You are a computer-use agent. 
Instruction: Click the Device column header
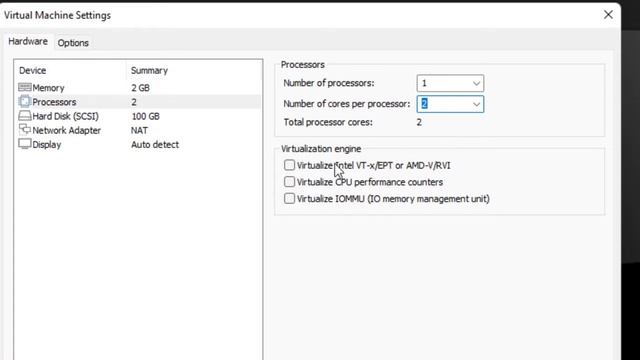(x=33, y=71)
